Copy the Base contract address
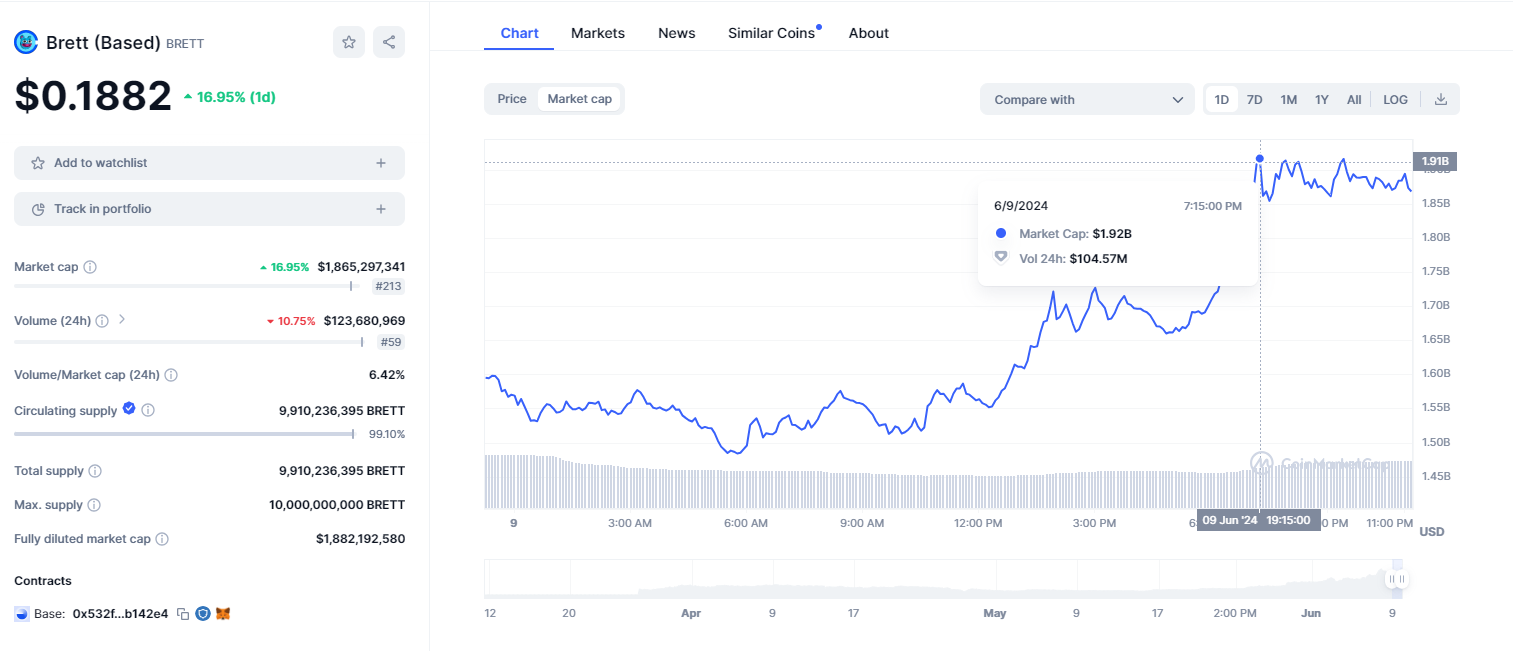 183,614
